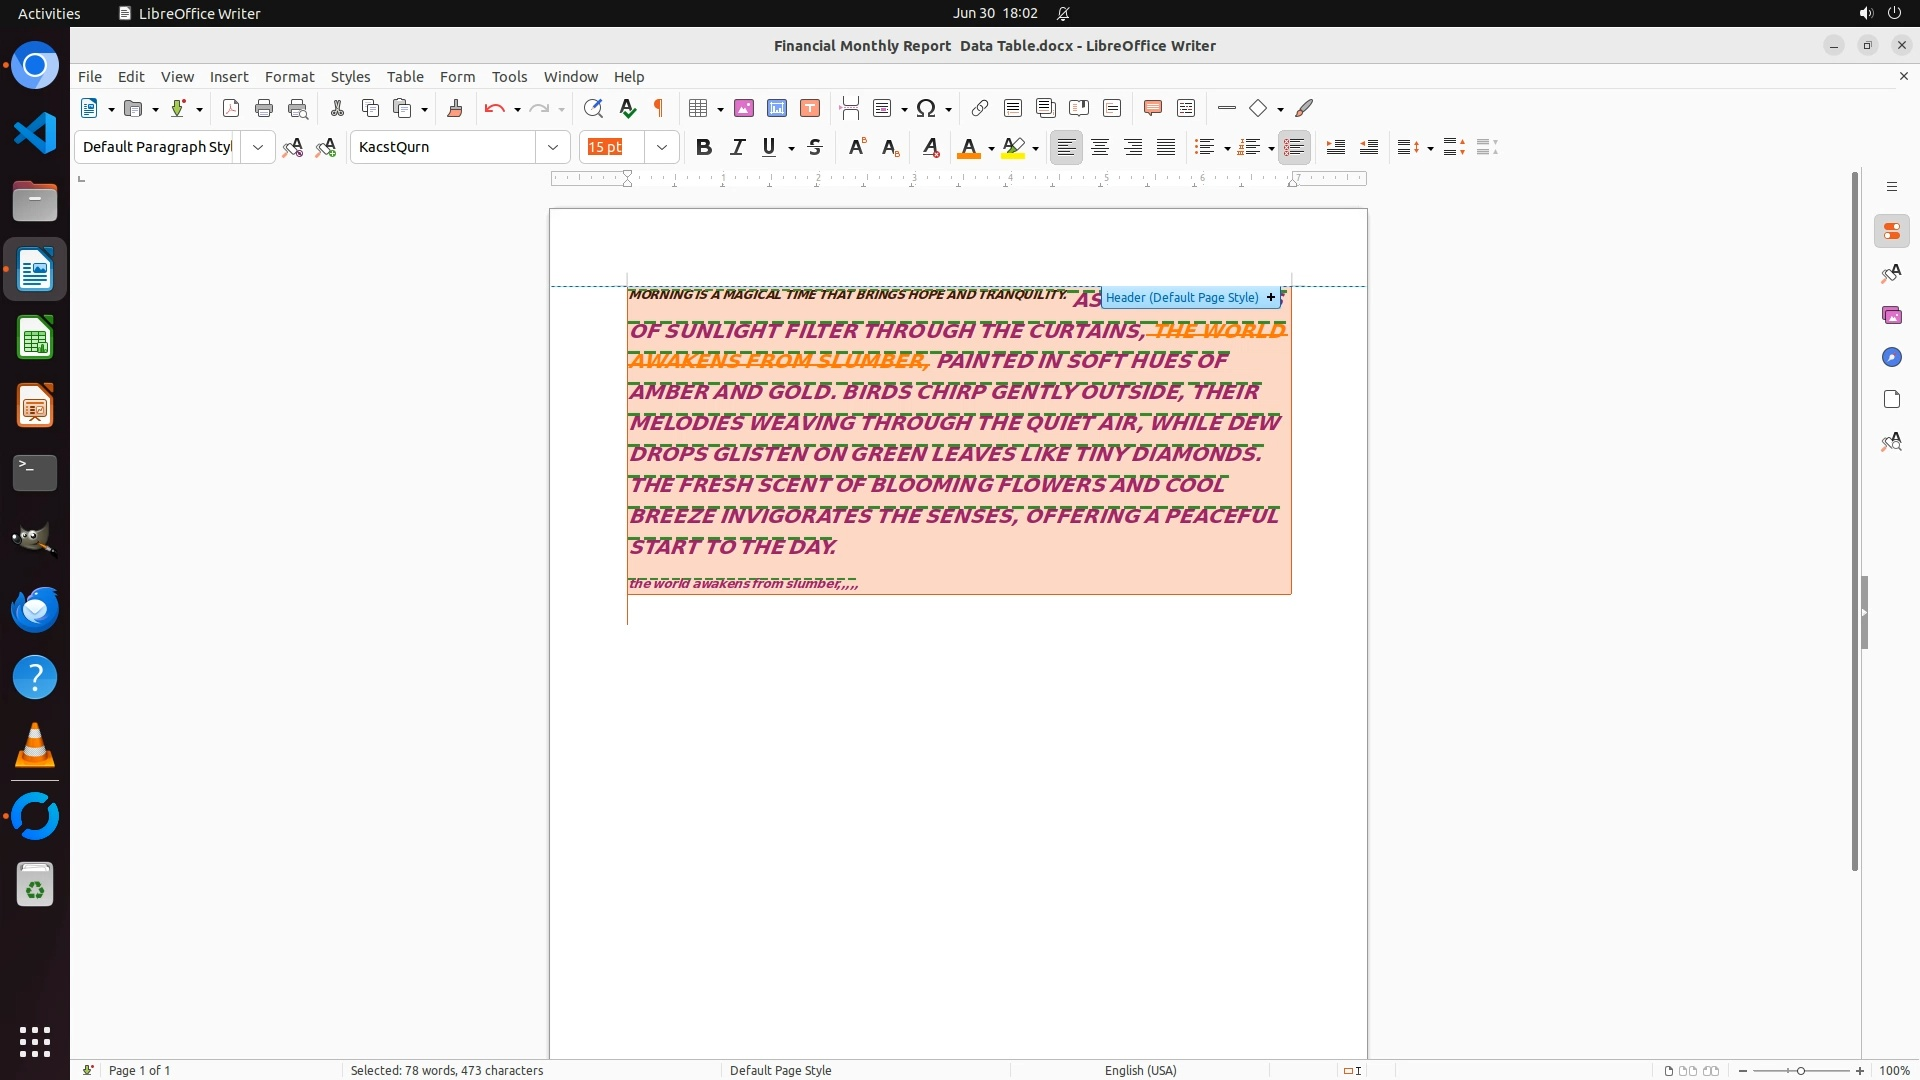Open the Find and Replace tool
This screenshot has width=1920, height=1080.
point(593,108)
